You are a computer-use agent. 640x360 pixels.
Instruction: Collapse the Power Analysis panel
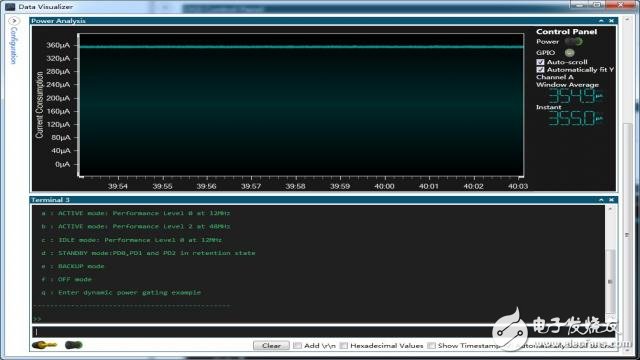(x=601, y=20)
